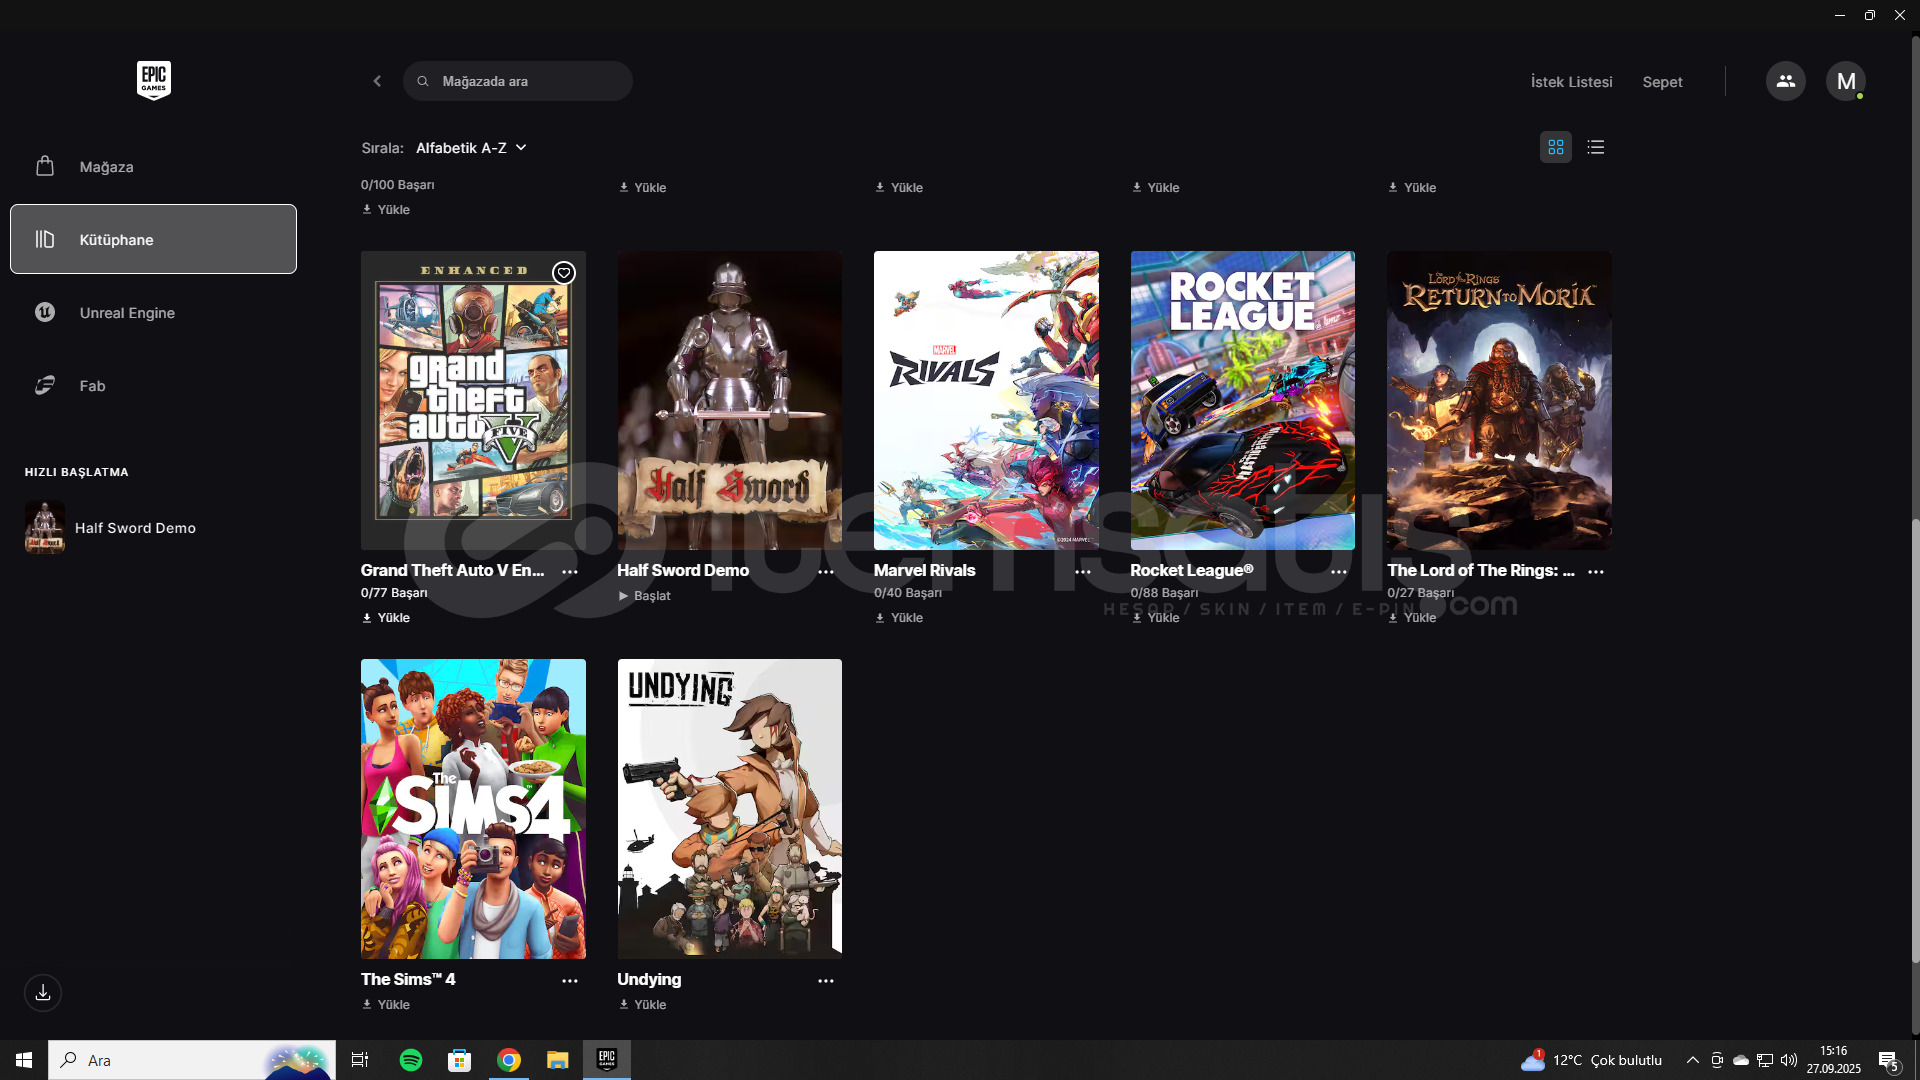Open the Unreal Engine sidebar section
This screenshot has height=1080, width=1920.
coord(127,313)
